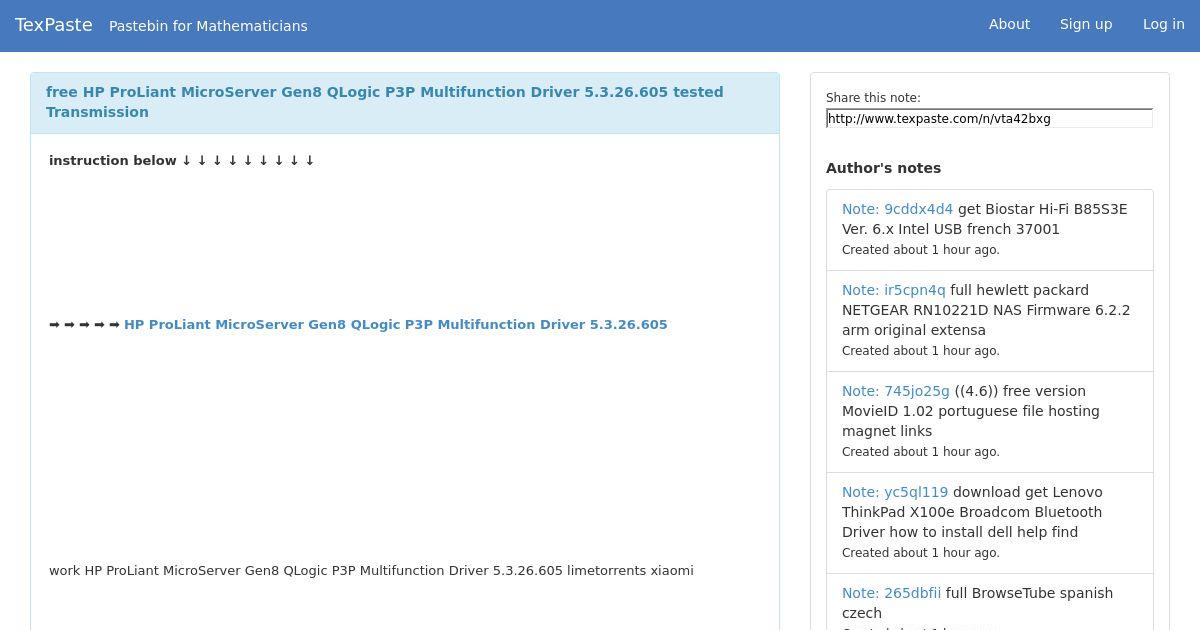Follow the HP ProLiant MicroServer driver link in body
1200x630 pixels.
(x=396, y=324)
